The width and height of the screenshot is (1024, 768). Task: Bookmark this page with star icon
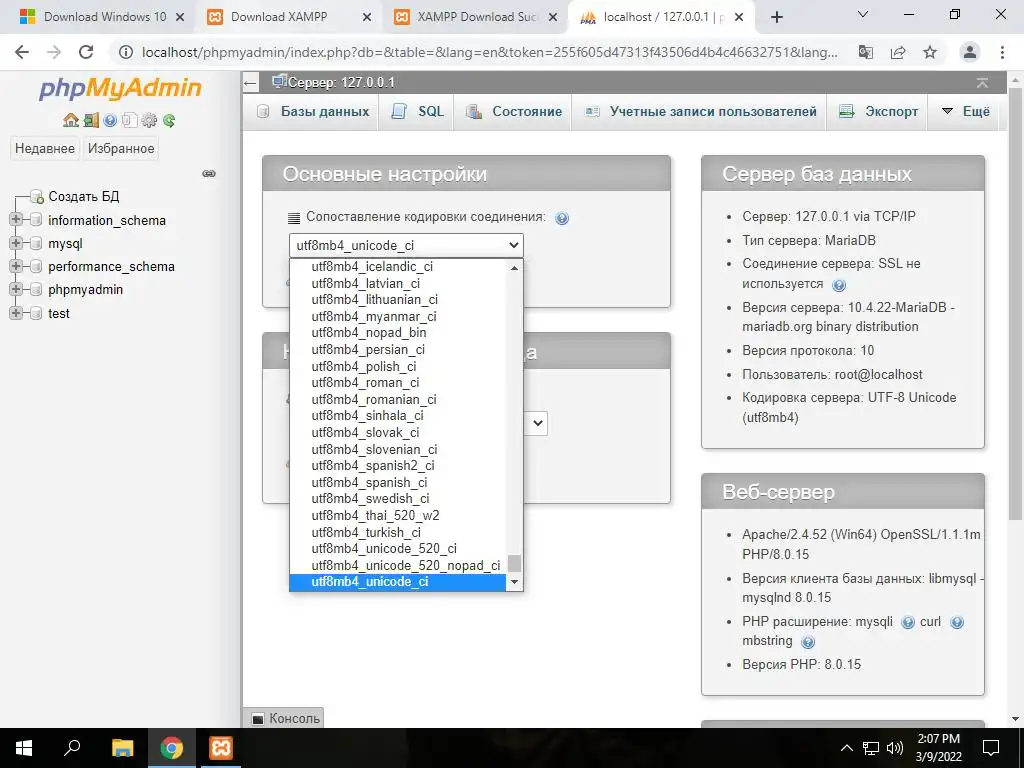point(930,52)
